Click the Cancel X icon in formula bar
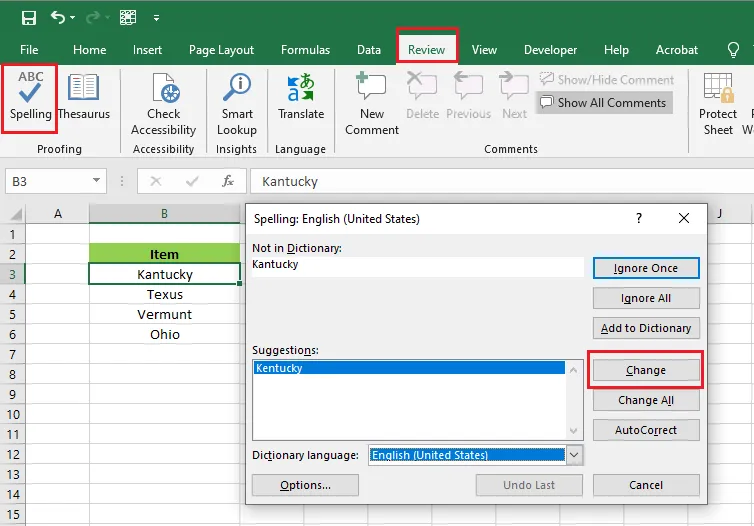 pyautogui.click(x=156, y=181)
